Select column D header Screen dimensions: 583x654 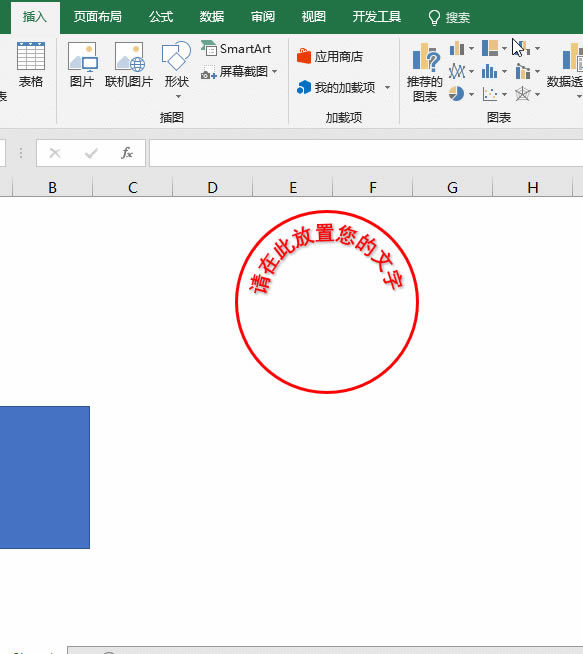(x=213, y=187)
